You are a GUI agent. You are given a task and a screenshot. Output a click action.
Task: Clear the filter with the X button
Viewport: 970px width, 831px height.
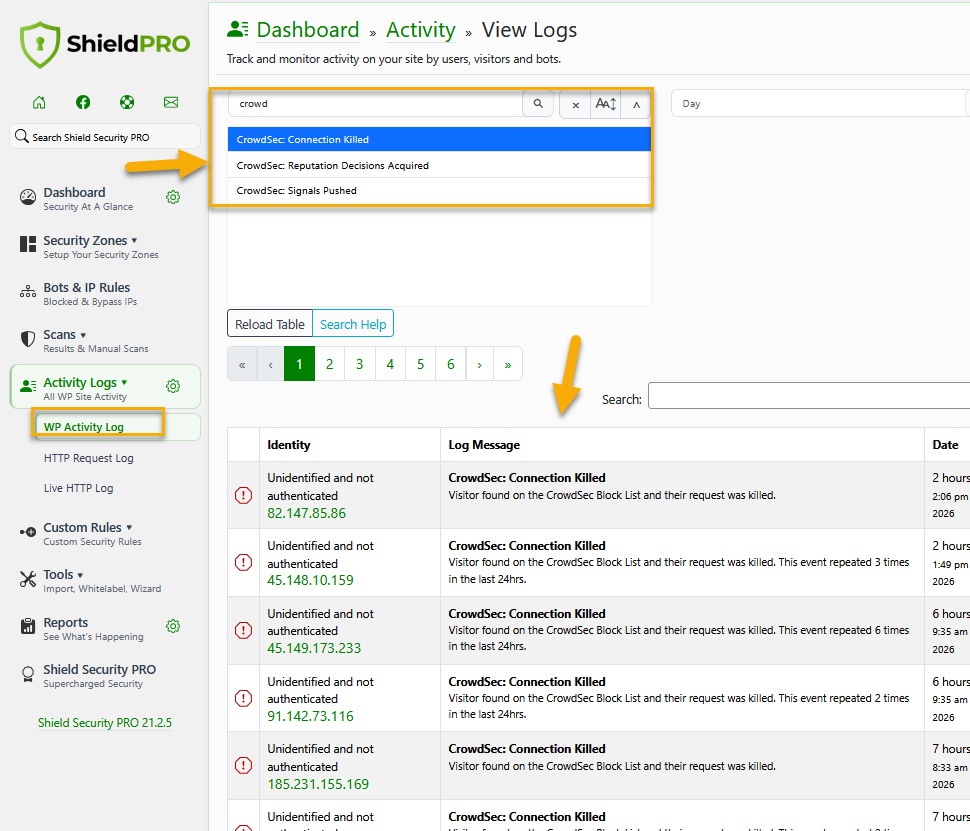pyautogui.click(x=575, y=105)
